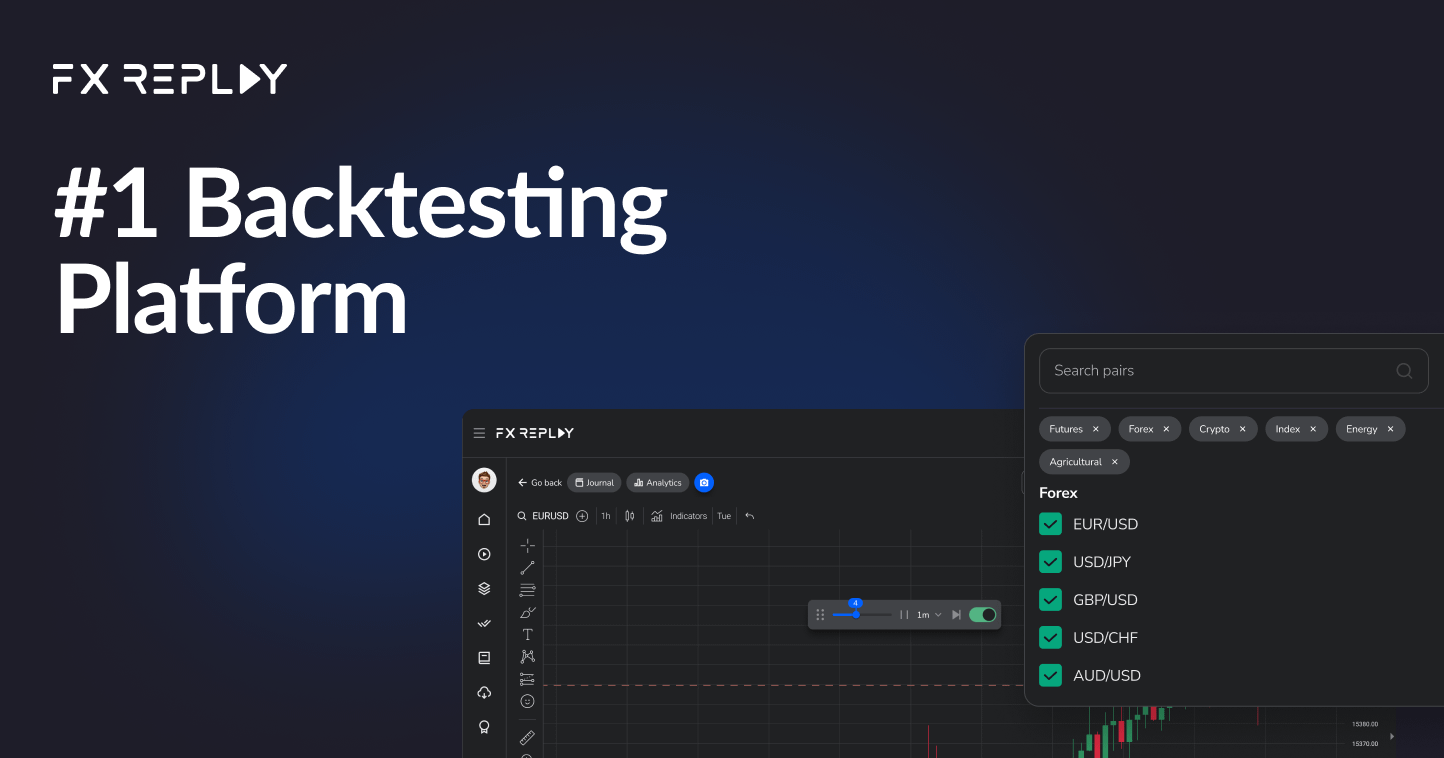The width and height of the screenshot is (1444, 758).
Task: Open the 1h timeframe selector
Action: (x=606, y=516)
